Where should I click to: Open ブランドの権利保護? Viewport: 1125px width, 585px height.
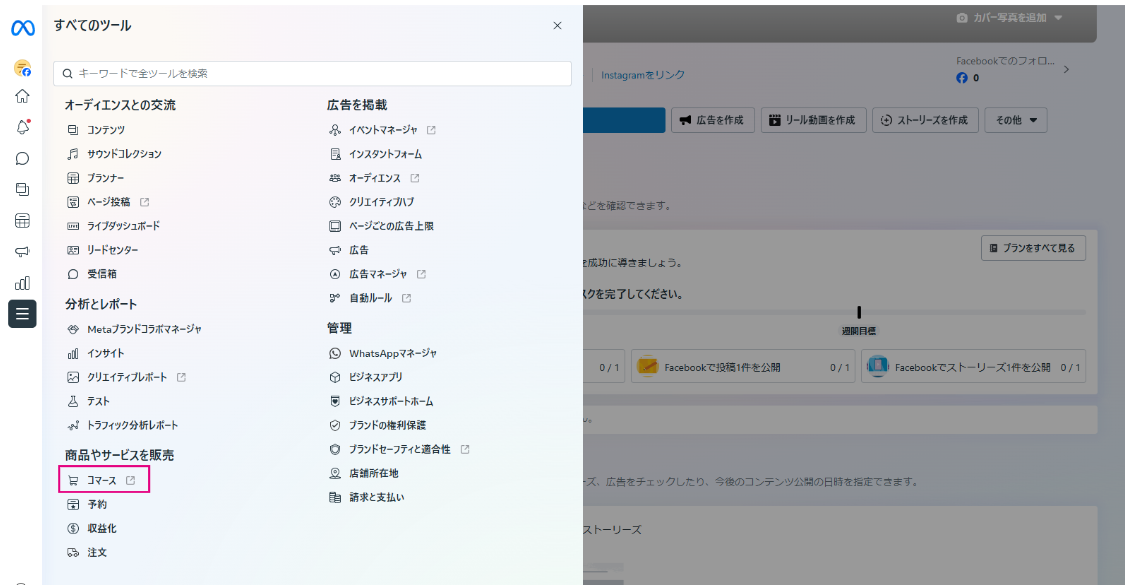point(377,426)
